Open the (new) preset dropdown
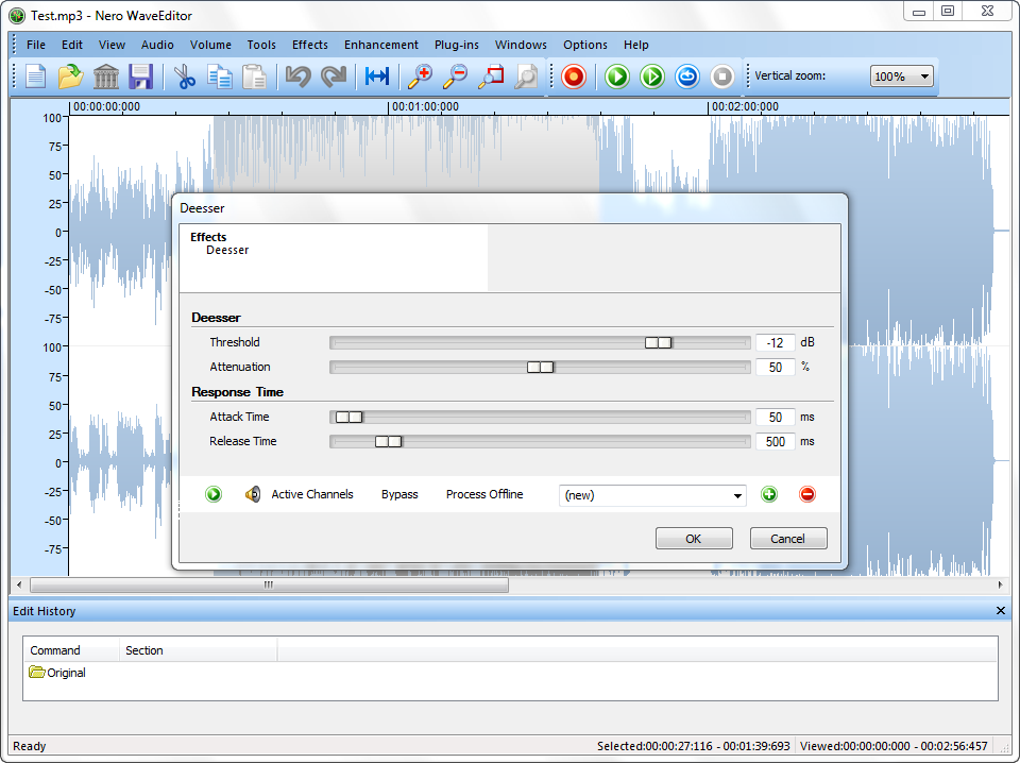This screenshot has height=763, width=1020. (x=652, y=495)
